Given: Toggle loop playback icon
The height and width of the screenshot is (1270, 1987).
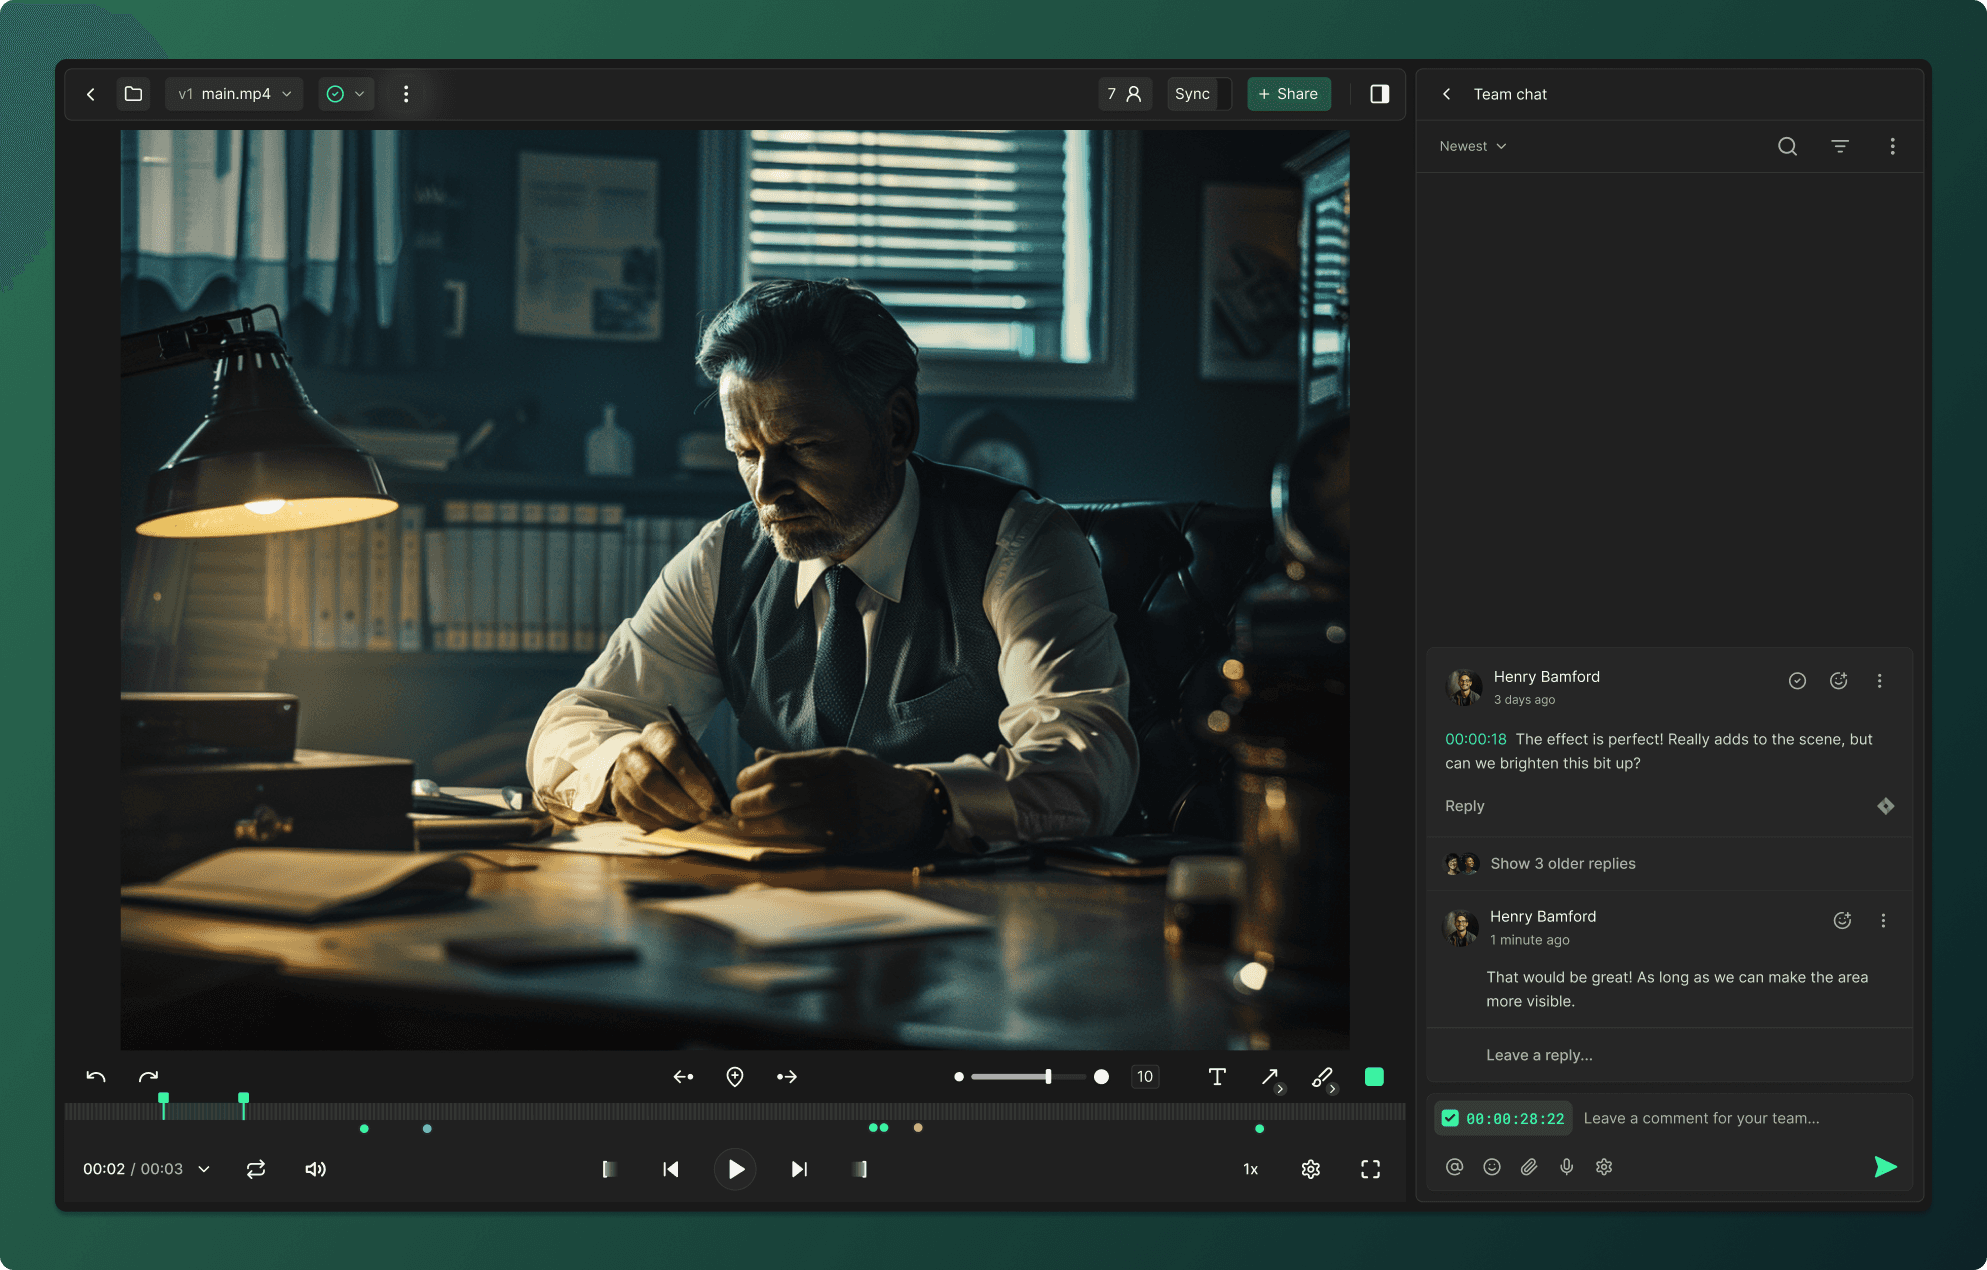Looking at the screenshot, I should click(256, 1169).
